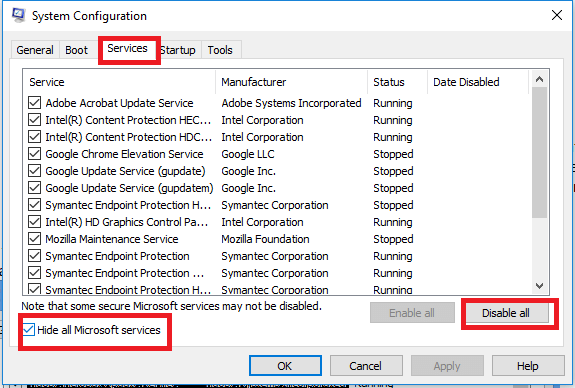This screenshot has width=575, height=388.
Task: Click the Cancel button
Action: pyautogui.click(x=366, y=366)
